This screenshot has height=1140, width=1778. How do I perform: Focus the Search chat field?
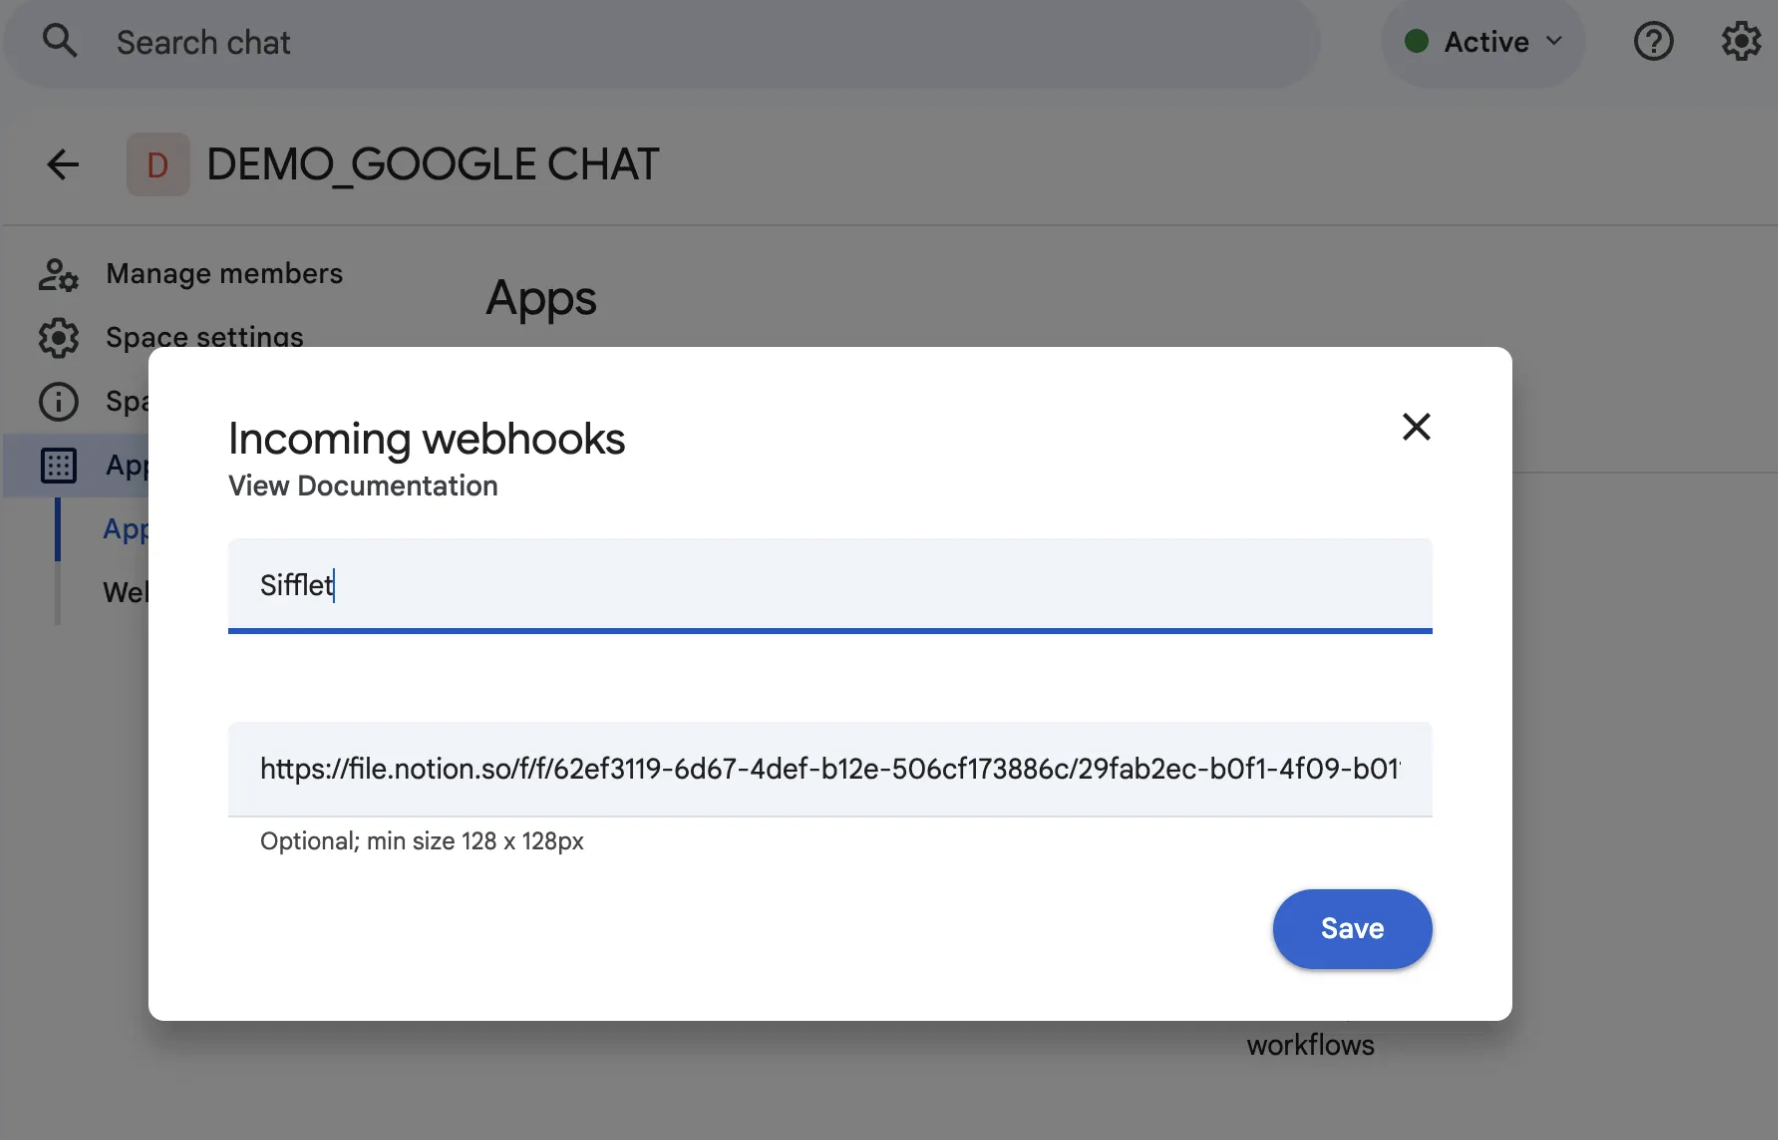662,42
